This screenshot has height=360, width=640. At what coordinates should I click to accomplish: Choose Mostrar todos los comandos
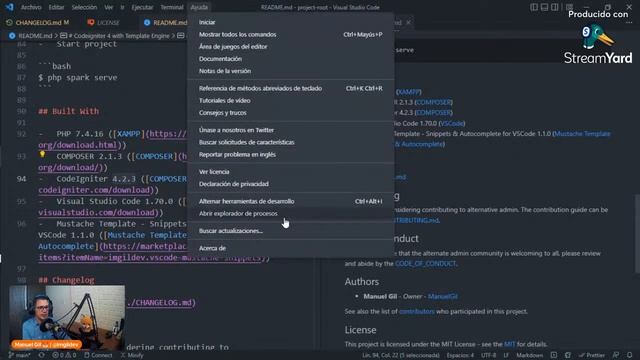pos(291,34)
